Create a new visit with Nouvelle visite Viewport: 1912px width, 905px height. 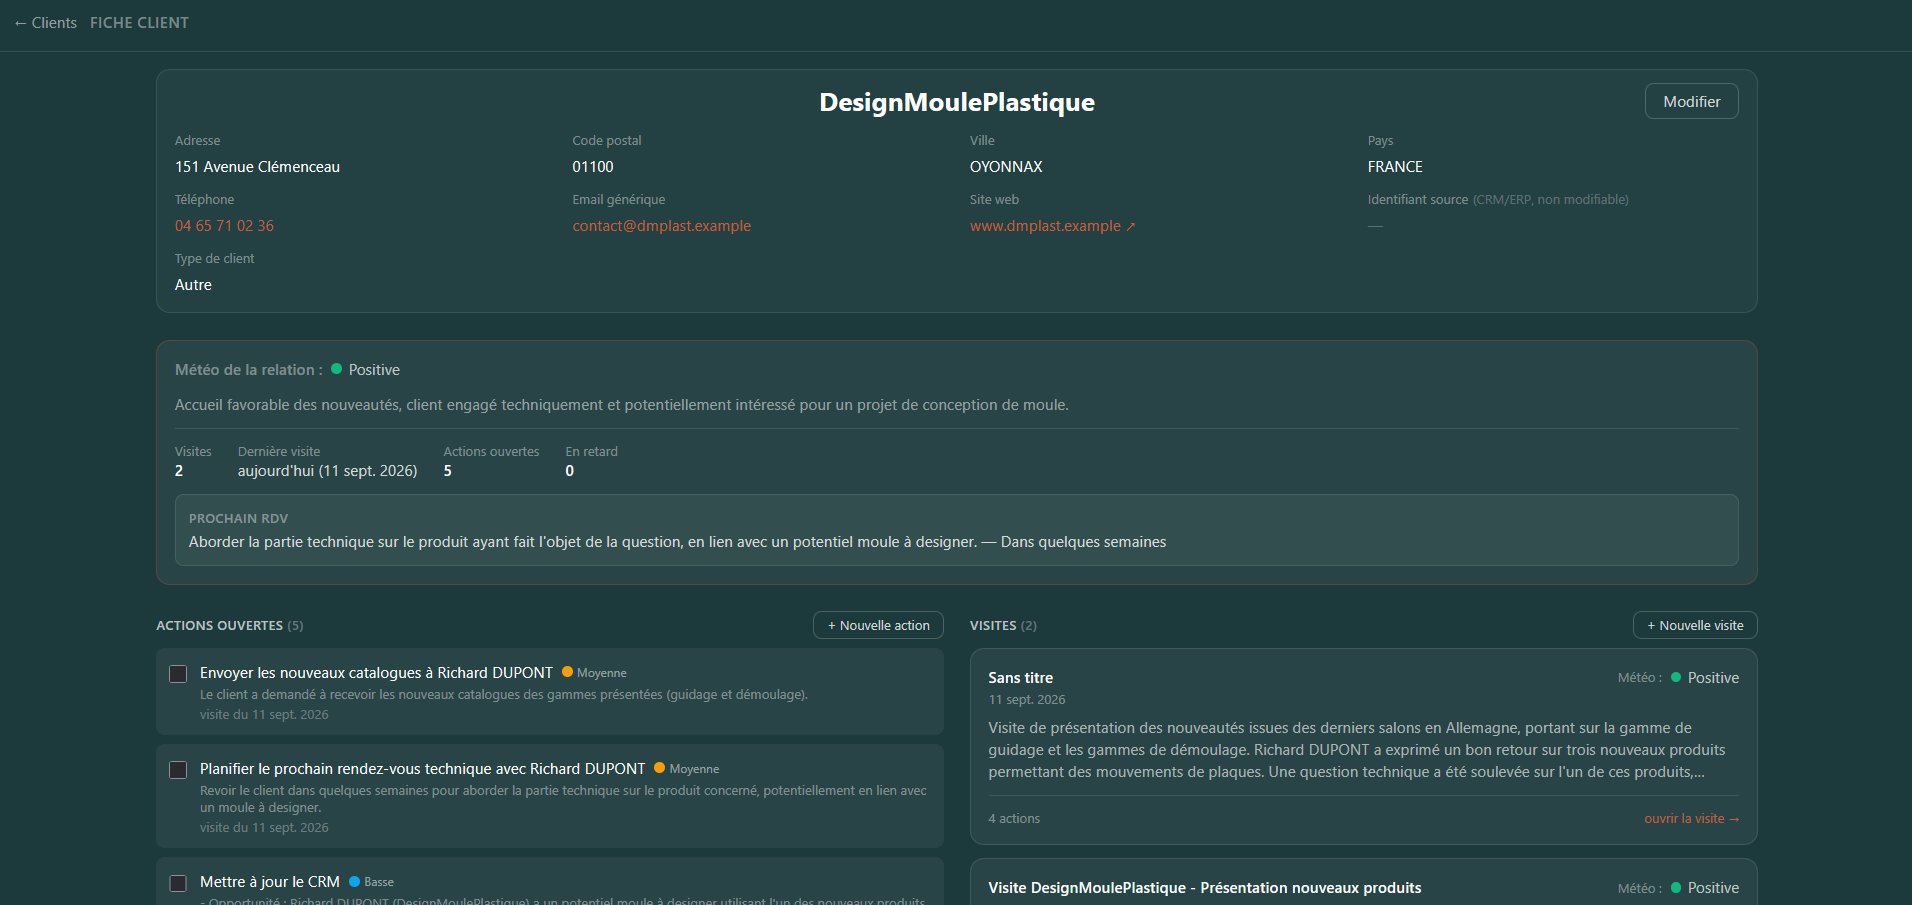(1695, 625)
